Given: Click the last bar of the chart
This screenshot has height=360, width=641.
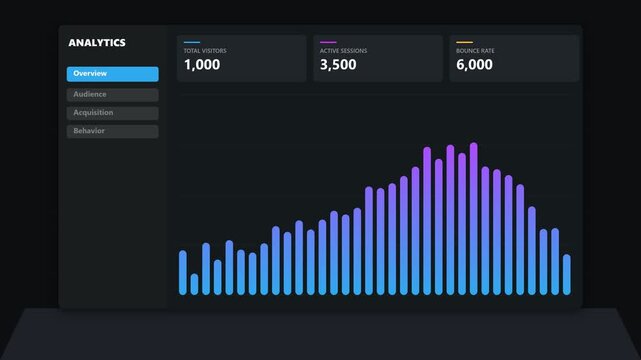Looking at the screenshot, I should (567, 275).
